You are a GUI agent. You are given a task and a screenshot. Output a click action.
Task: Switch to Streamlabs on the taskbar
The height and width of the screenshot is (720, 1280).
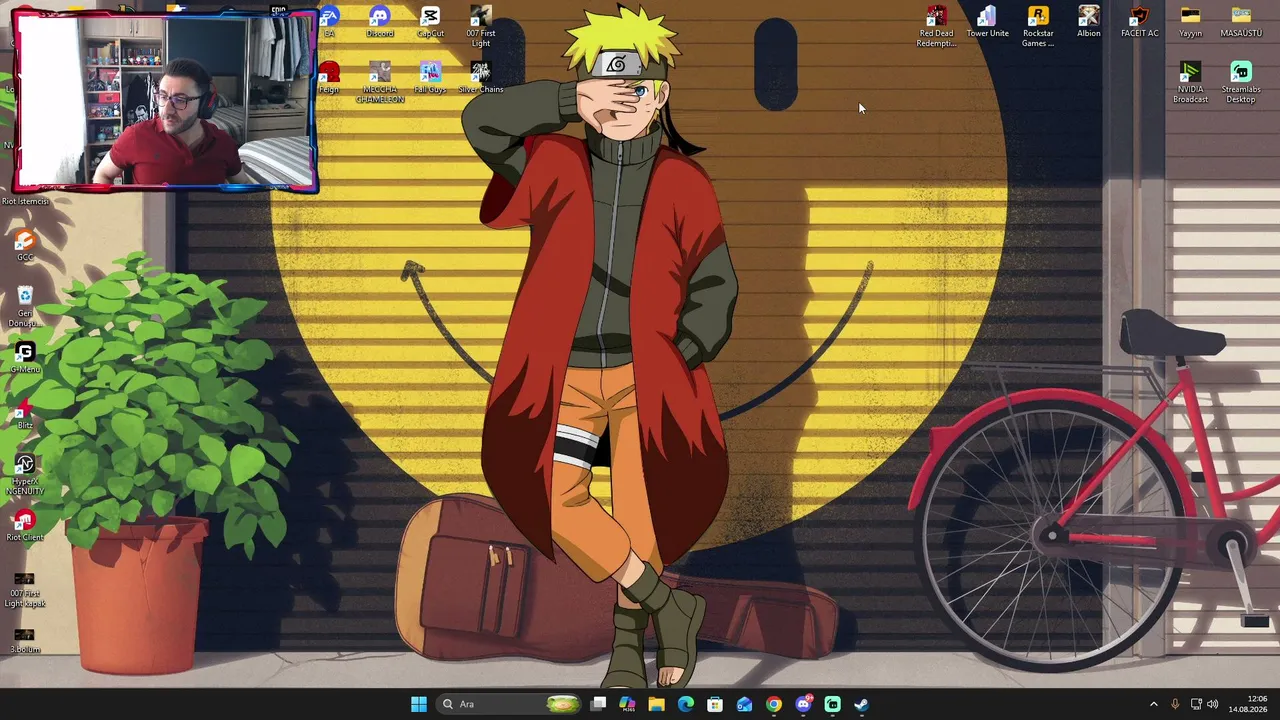(832, 704)
